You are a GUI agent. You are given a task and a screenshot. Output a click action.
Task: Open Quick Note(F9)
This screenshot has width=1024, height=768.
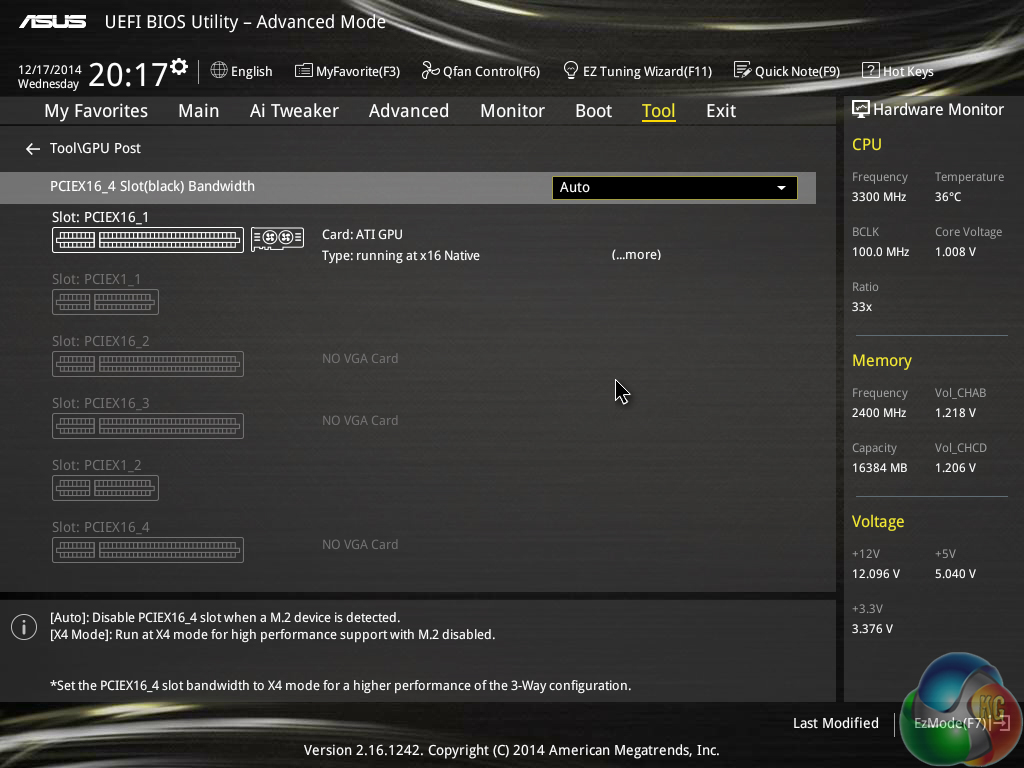(x=787, y=71)
